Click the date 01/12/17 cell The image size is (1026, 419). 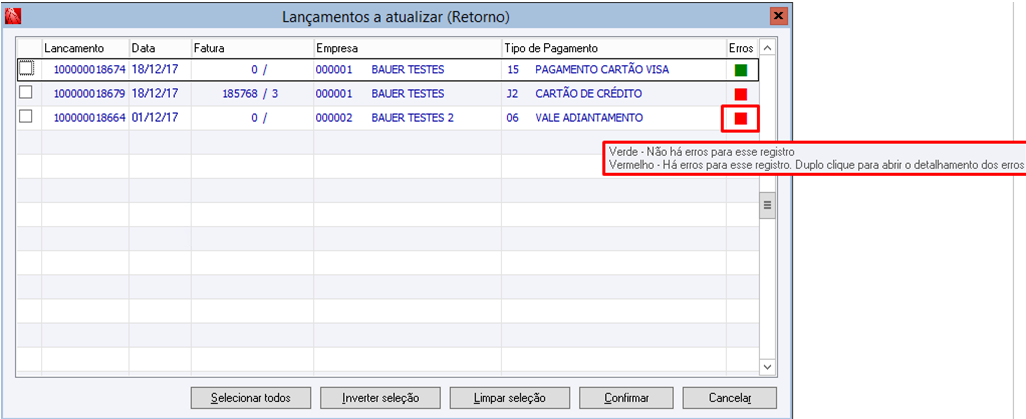point(160,118)
